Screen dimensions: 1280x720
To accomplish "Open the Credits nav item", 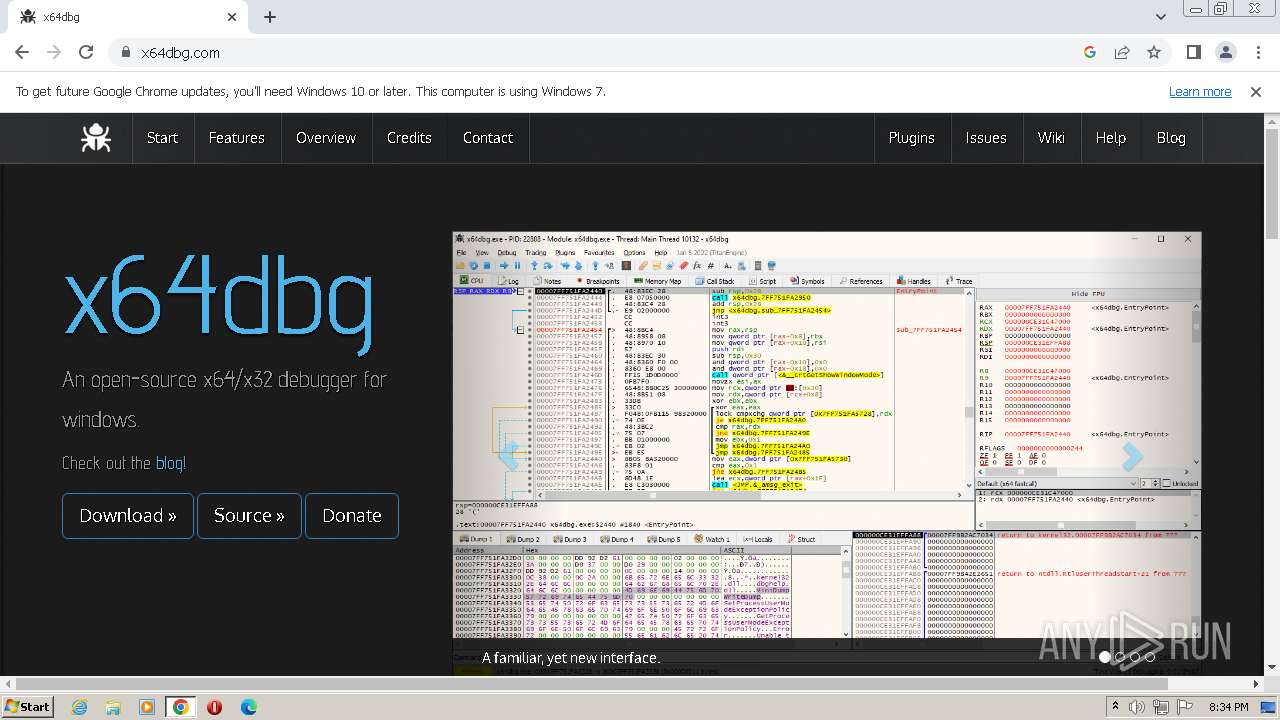I will pyautogui.click(x=409, y=138).
